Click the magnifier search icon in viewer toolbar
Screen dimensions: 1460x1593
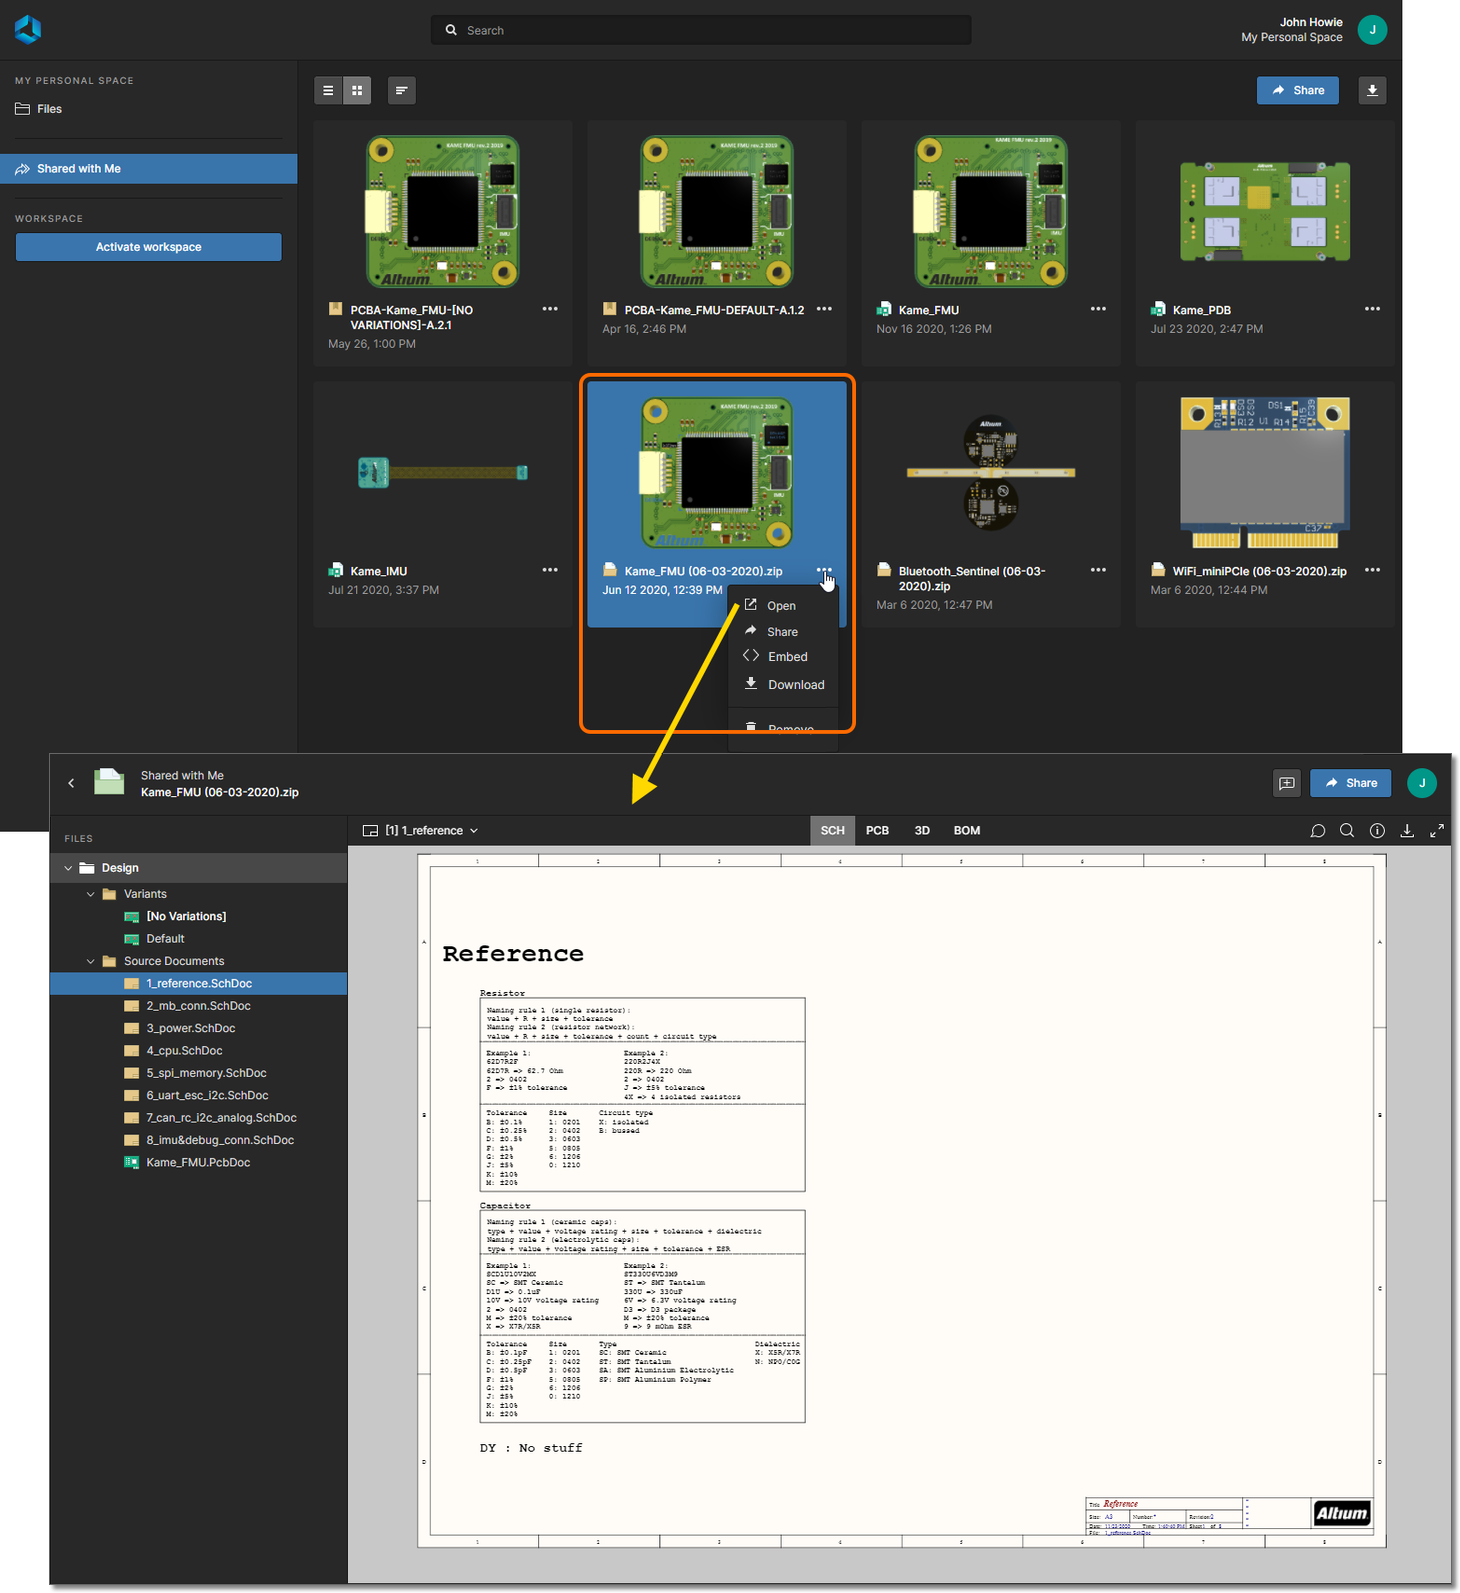click(x=1347, y=831)
